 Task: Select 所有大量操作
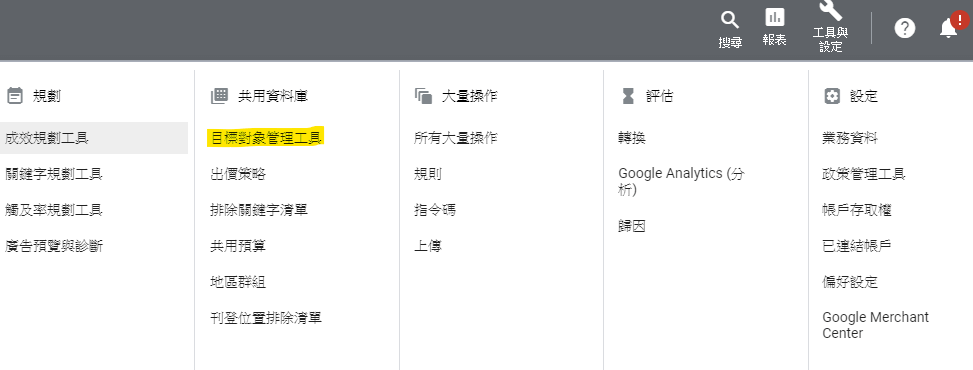(455, 138)
